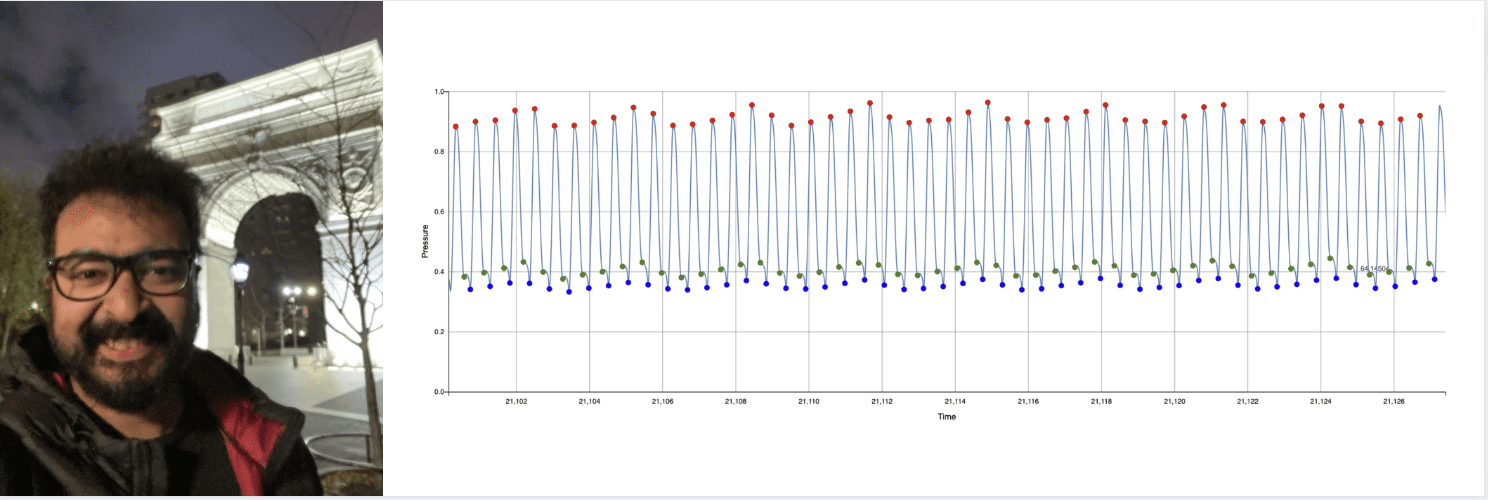The width and height of the screenshot is (1488, 500).
Task: Click the first green notch marker
Action: click(x=465, y=277)
